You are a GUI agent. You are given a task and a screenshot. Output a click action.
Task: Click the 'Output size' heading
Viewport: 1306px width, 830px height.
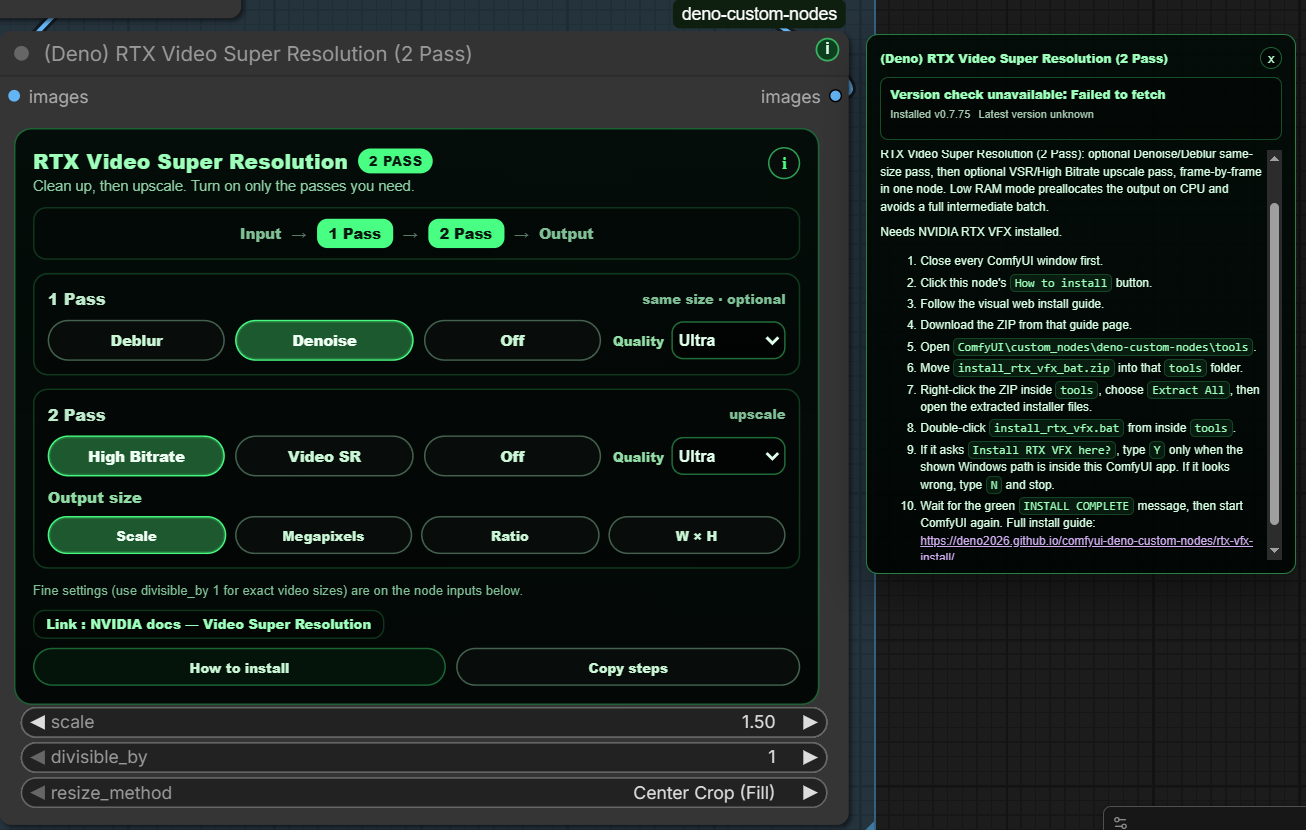tap(95, 497)
